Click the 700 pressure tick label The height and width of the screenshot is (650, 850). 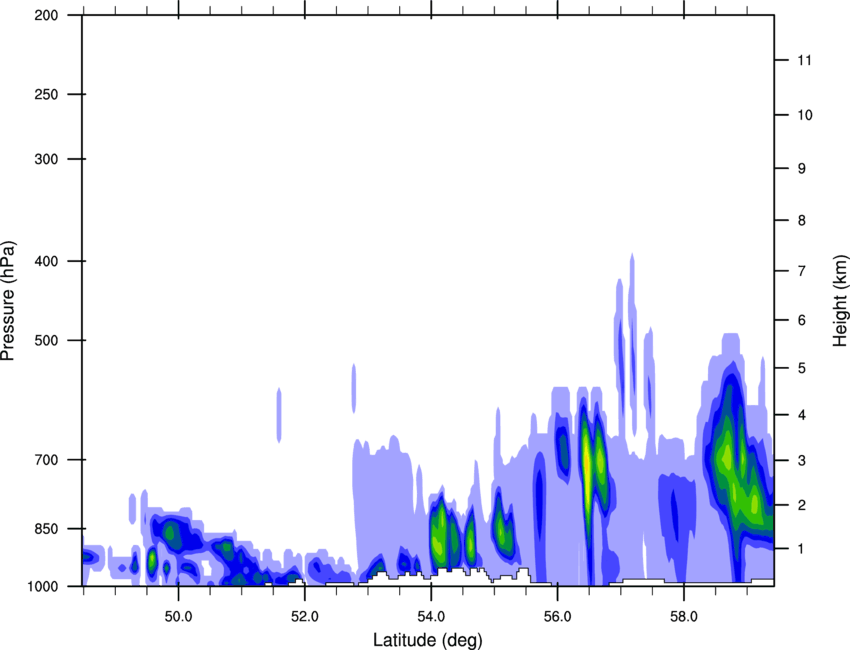[x=46, y=460]
